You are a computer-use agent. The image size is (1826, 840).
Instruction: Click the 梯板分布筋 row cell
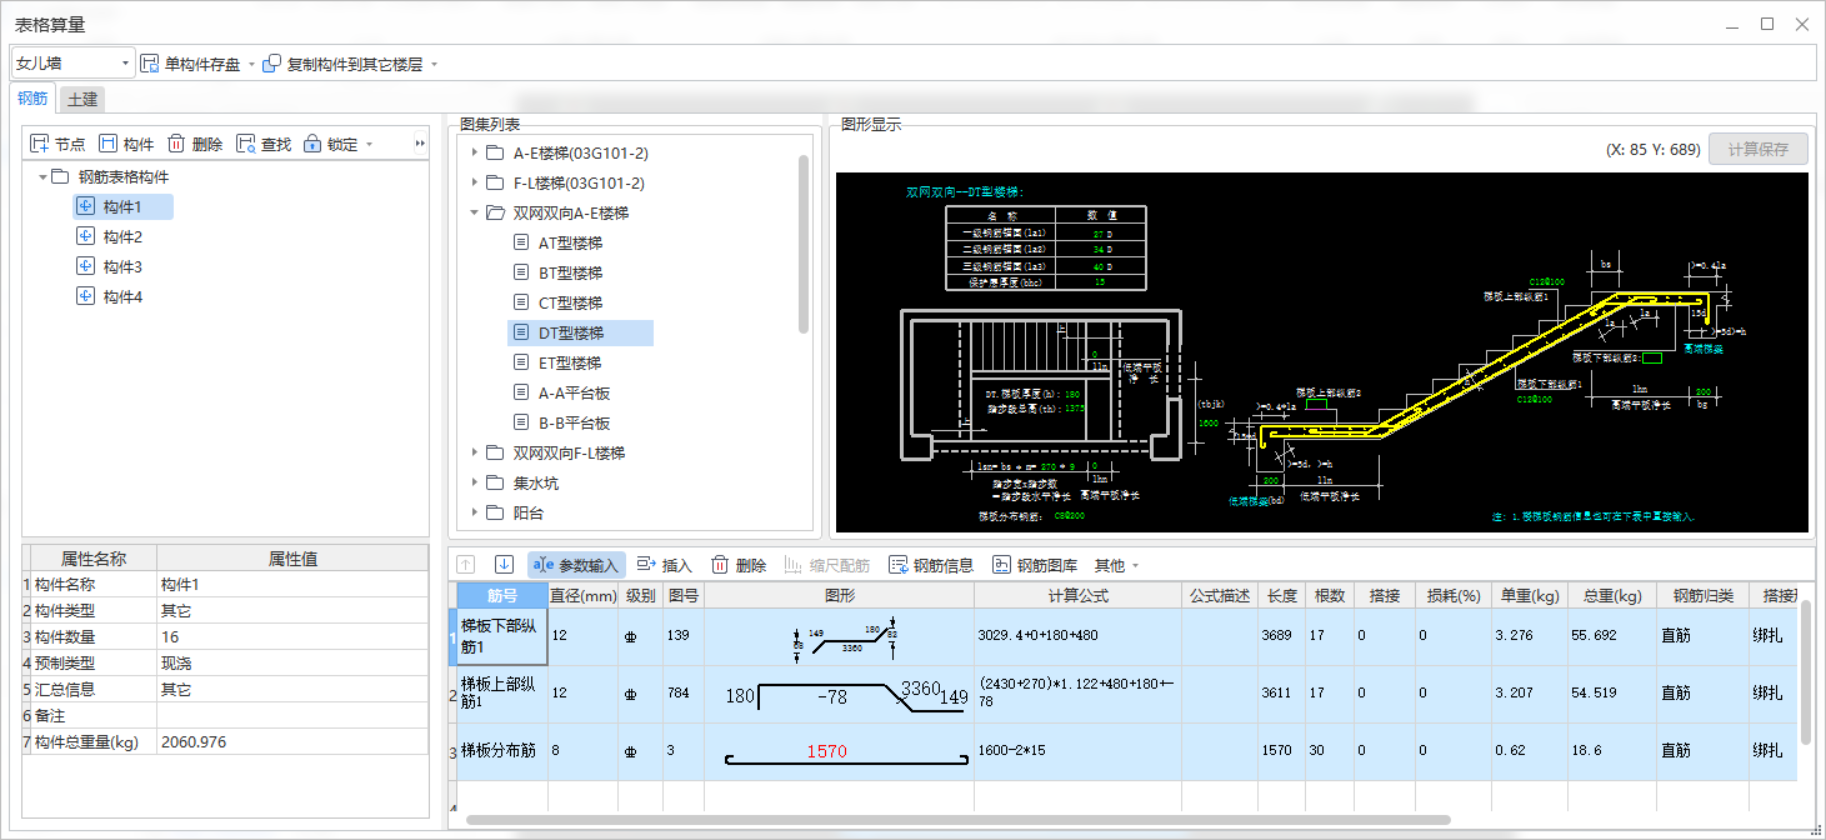502,750
